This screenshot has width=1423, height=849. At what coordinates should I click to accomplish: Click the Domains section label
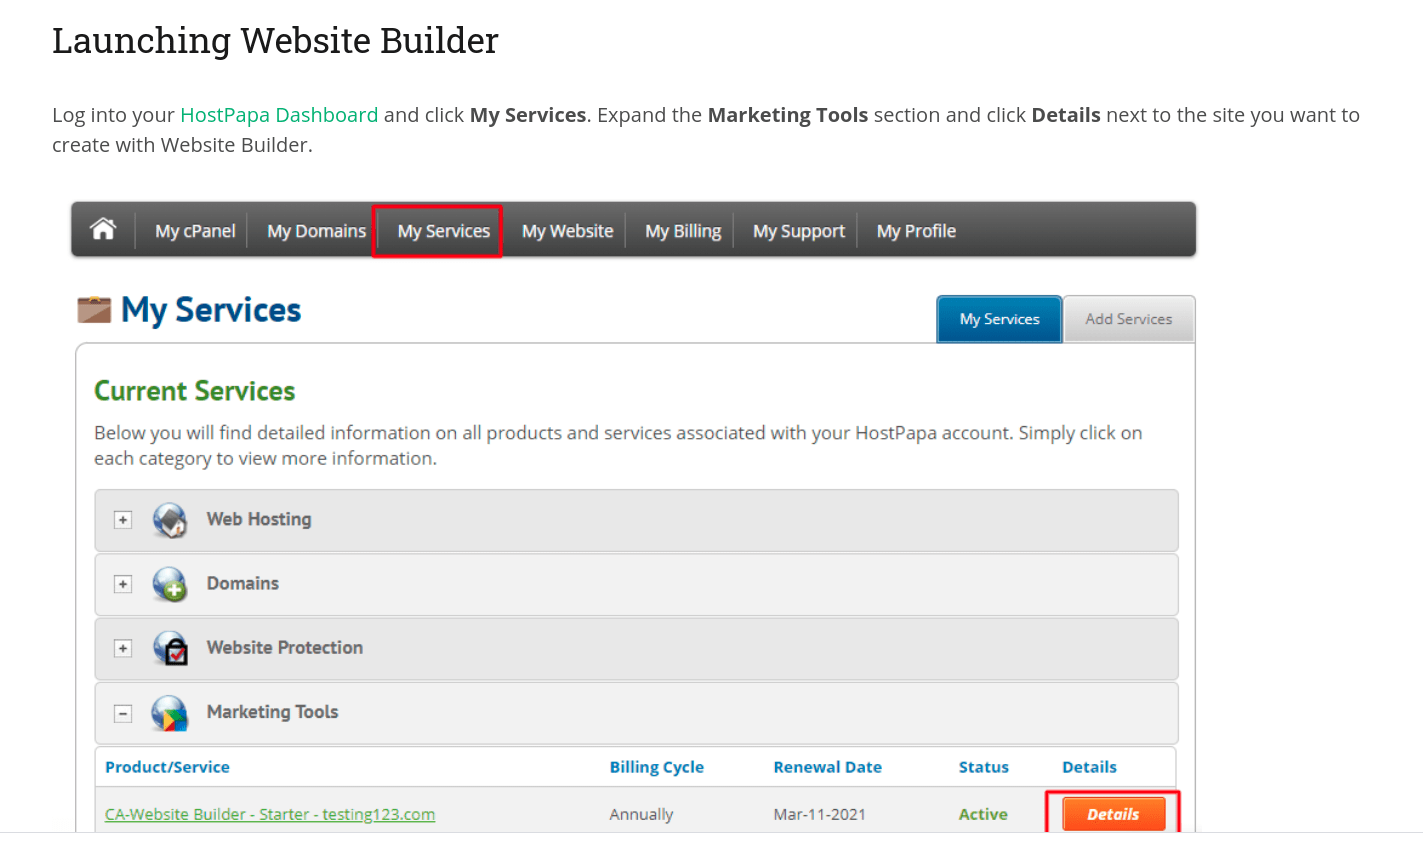(243, 583)
